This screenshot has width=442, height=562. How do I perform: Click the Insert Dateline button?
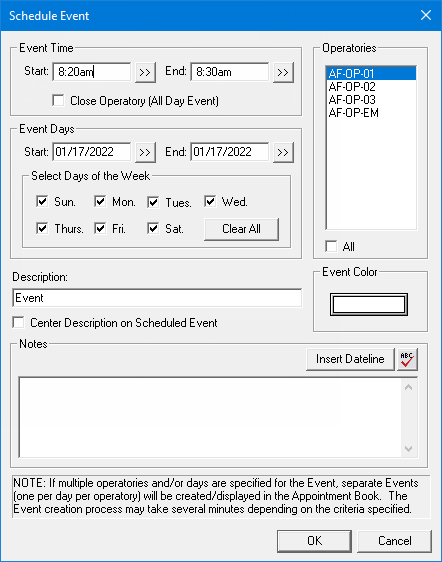click(350, 359)
